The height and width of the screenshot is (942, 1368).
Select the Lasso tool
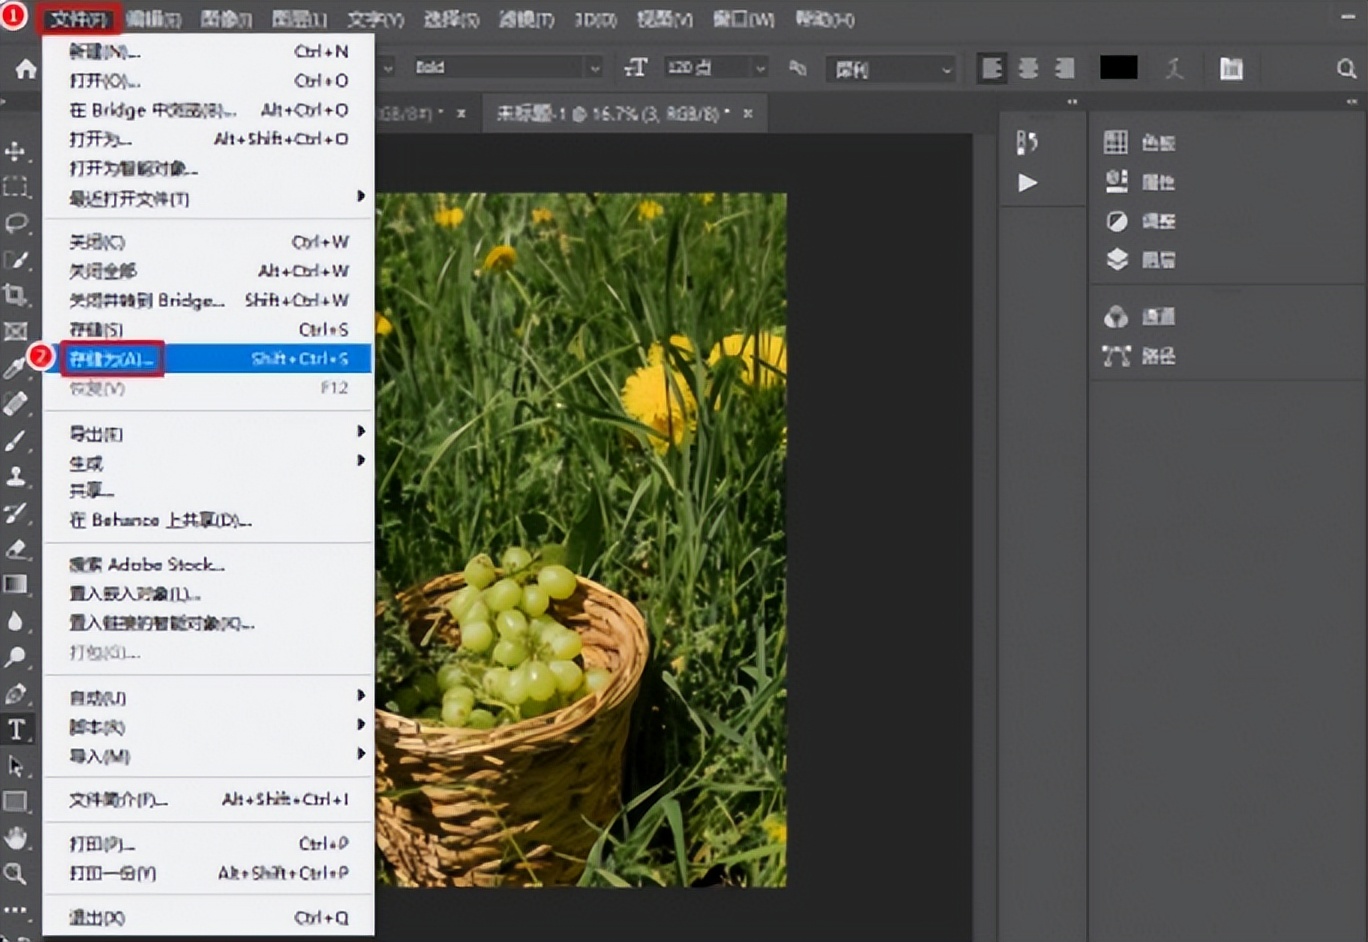click(16, 223)
